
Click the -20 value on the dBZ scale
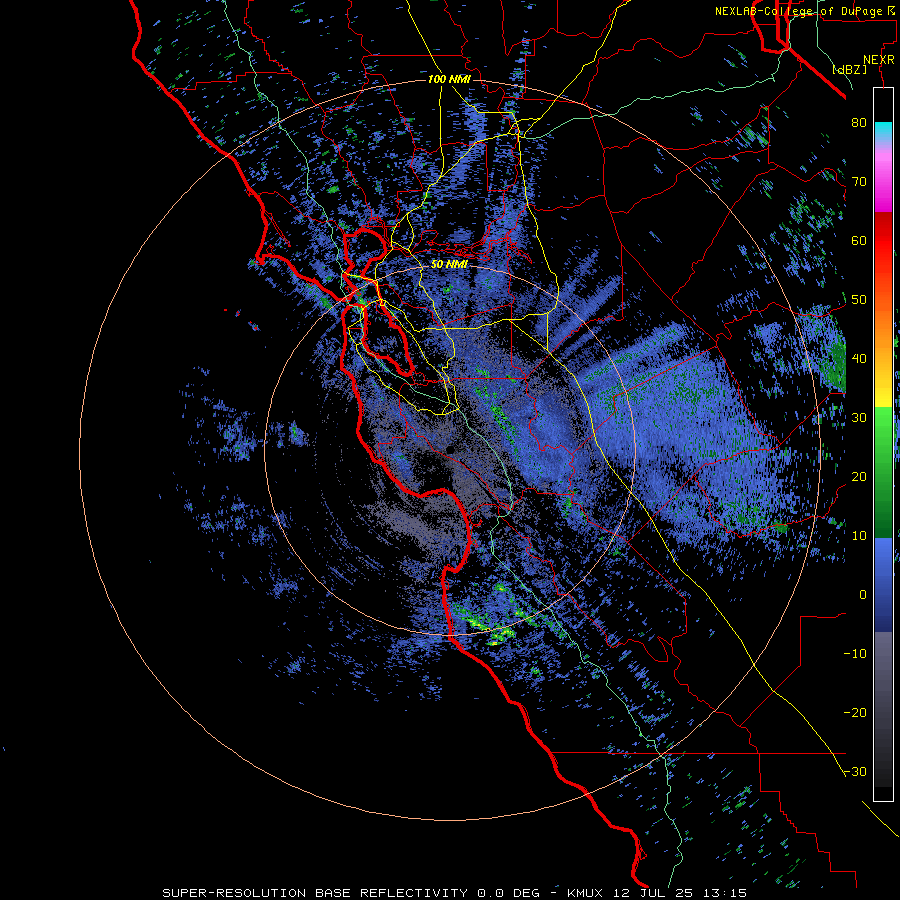[855, 712]
